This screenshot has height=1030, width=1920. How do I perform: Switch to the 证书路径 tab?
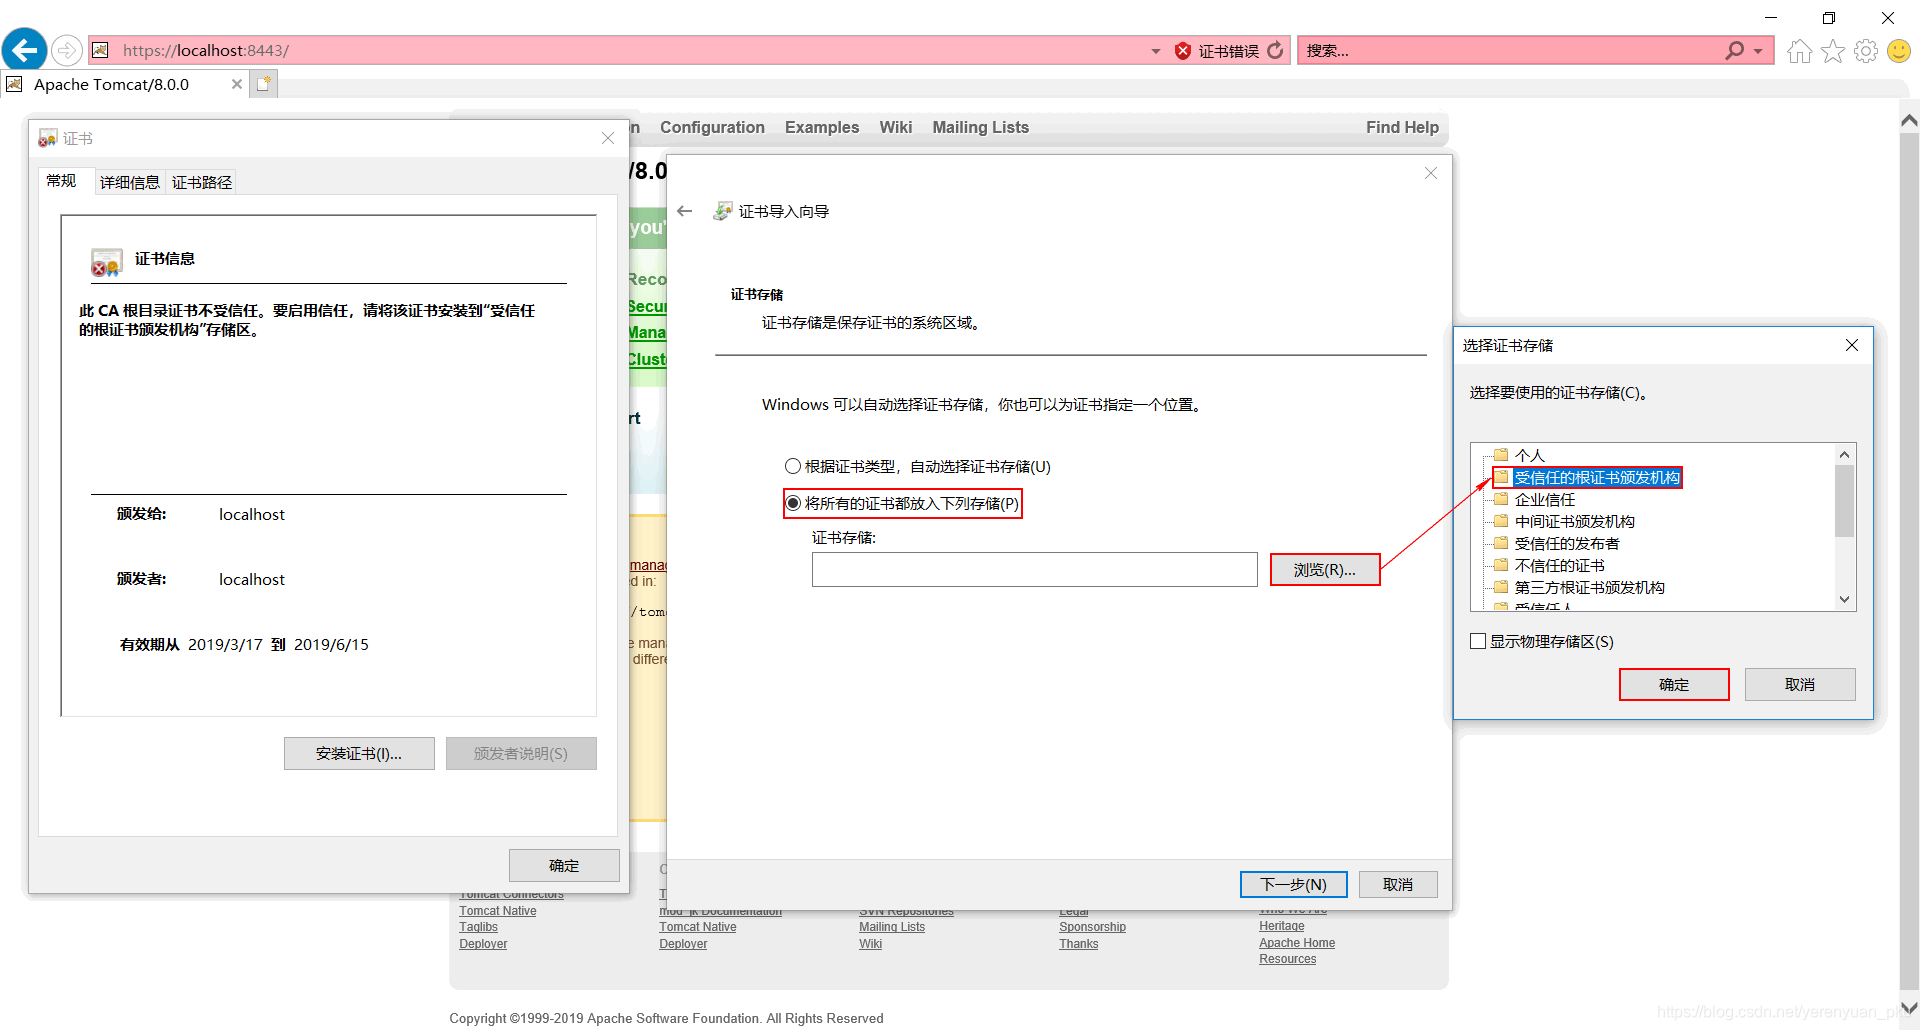pyautogui.click(x=202, y=182)
